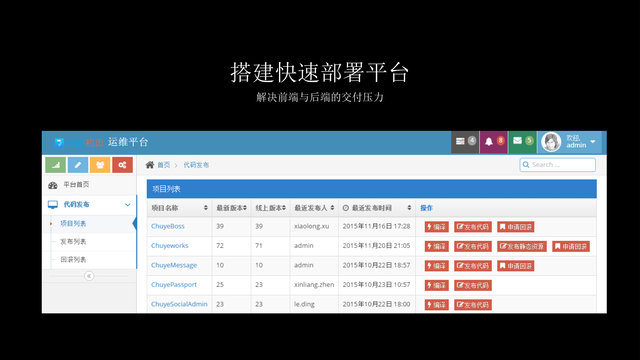The image size is (640, 360).
Task: Open the tasks list icon with badge 4
Action: tap(465, 142)
